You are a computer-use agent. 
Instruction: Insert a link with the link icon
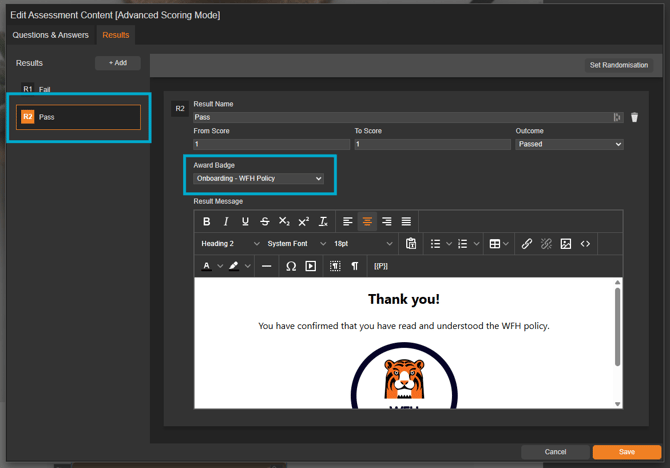[x=527, y=244]
